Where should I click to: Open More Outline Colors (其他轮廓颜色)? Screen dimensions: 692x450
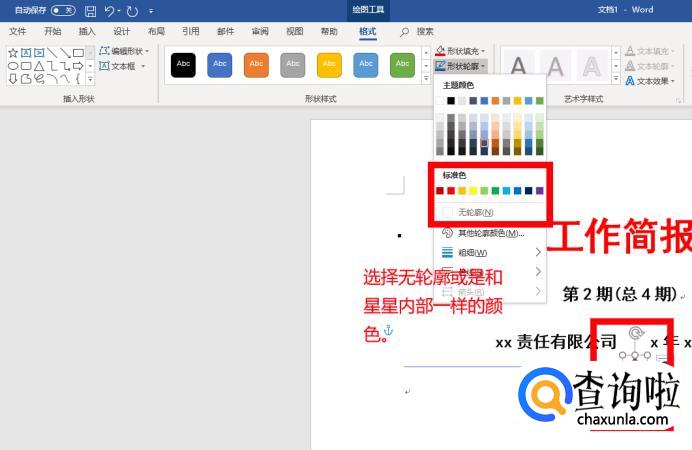(x=490, y=233)
